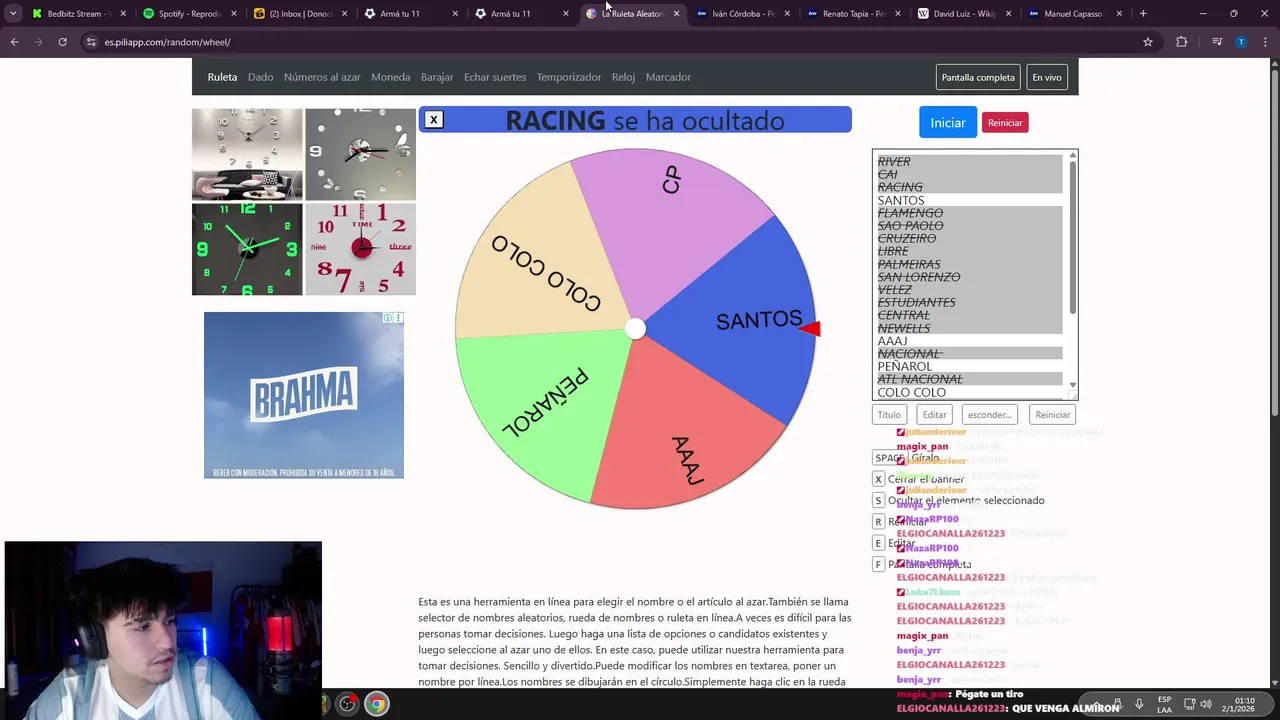Open a new browser tab
This screenshot has width=1280, height=720.
tap(1143, 14)
